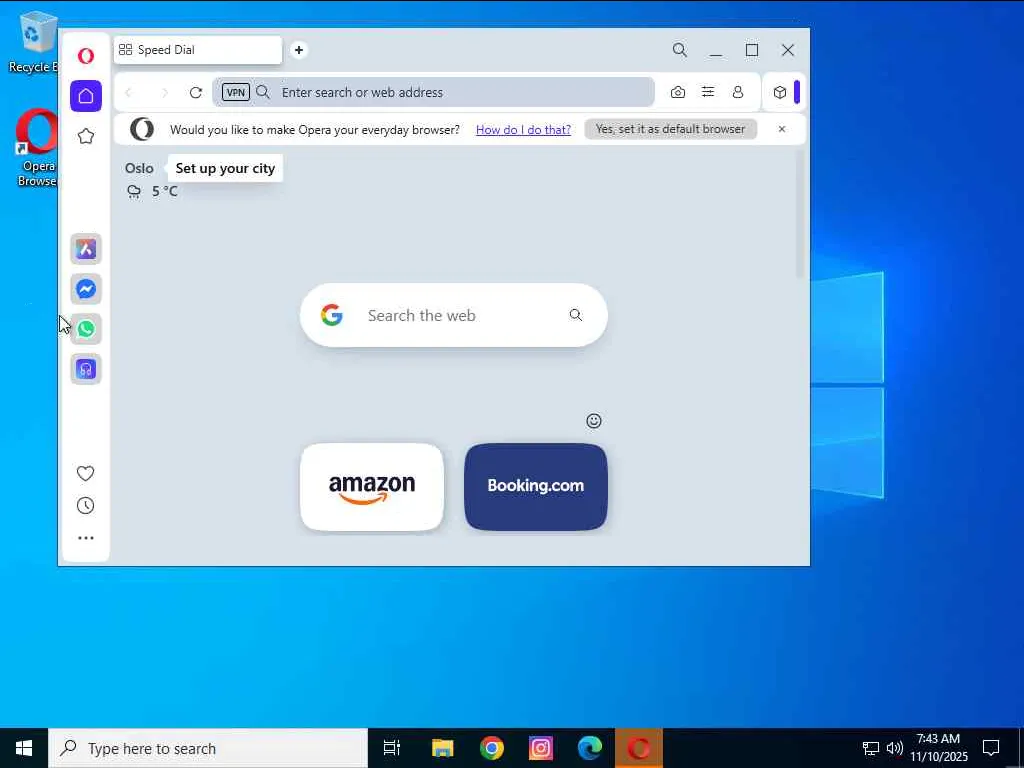Open Easy Setup sliders icon
Image resolution: width=1024 pixels, height=768 pixels.
(708, 92)
